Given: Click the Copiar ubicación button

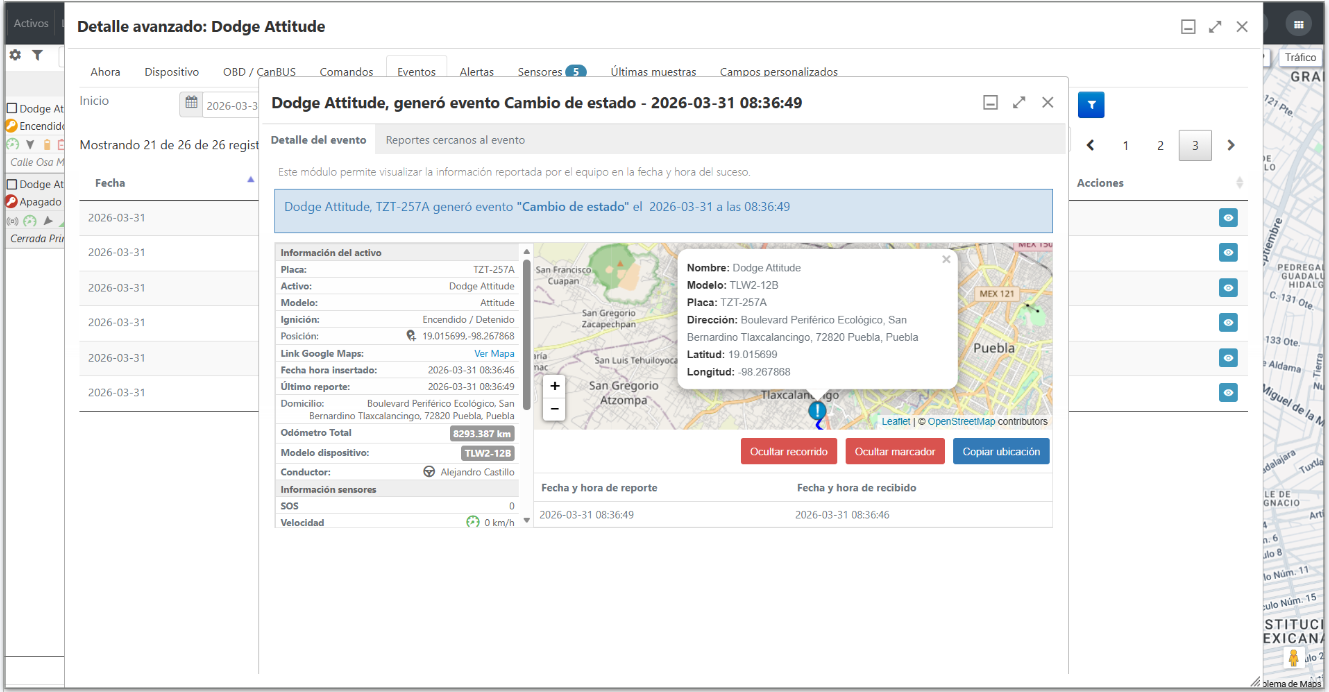Looking at the screenshot, I should point(1001,451).
